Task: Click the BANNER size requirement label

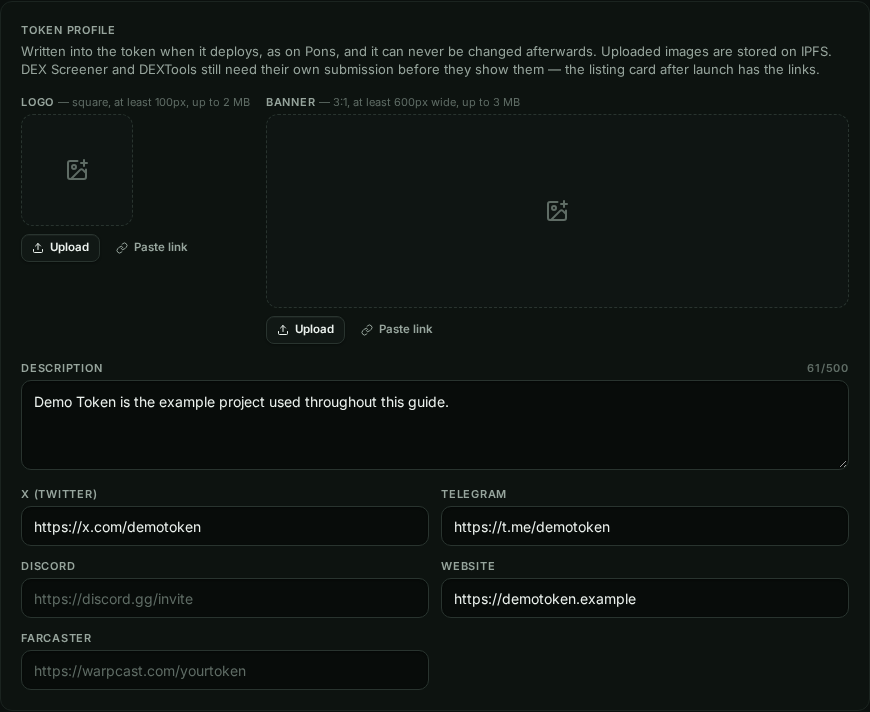Action: [x=393, y=102]
